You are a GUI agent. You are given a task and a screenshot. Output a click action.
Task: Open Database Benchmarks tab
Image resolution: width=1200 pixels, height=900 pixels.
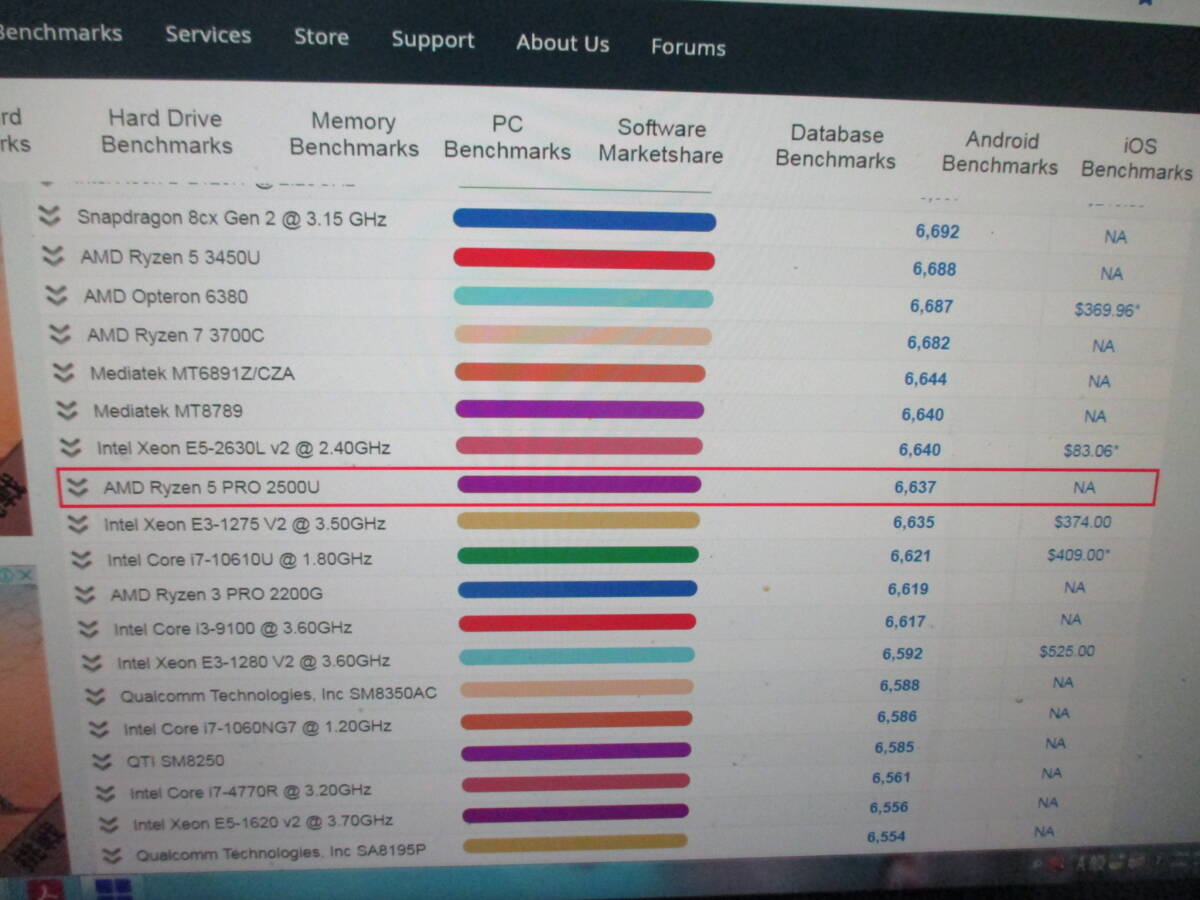(x=836, y=147)
